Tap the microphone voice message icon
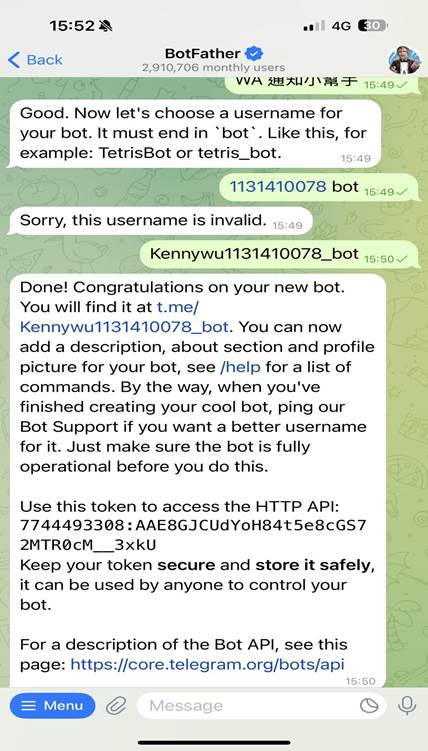 tap(407, 705)
